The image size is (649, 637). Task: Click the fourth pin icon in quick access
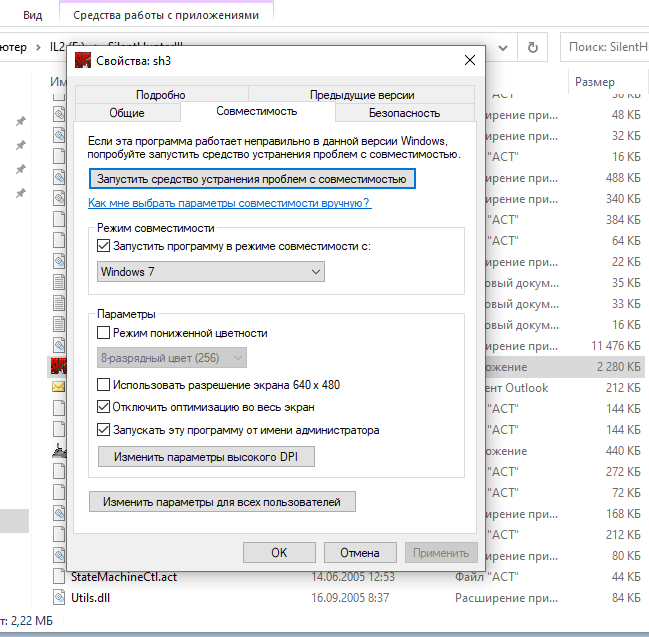[20, 193]
